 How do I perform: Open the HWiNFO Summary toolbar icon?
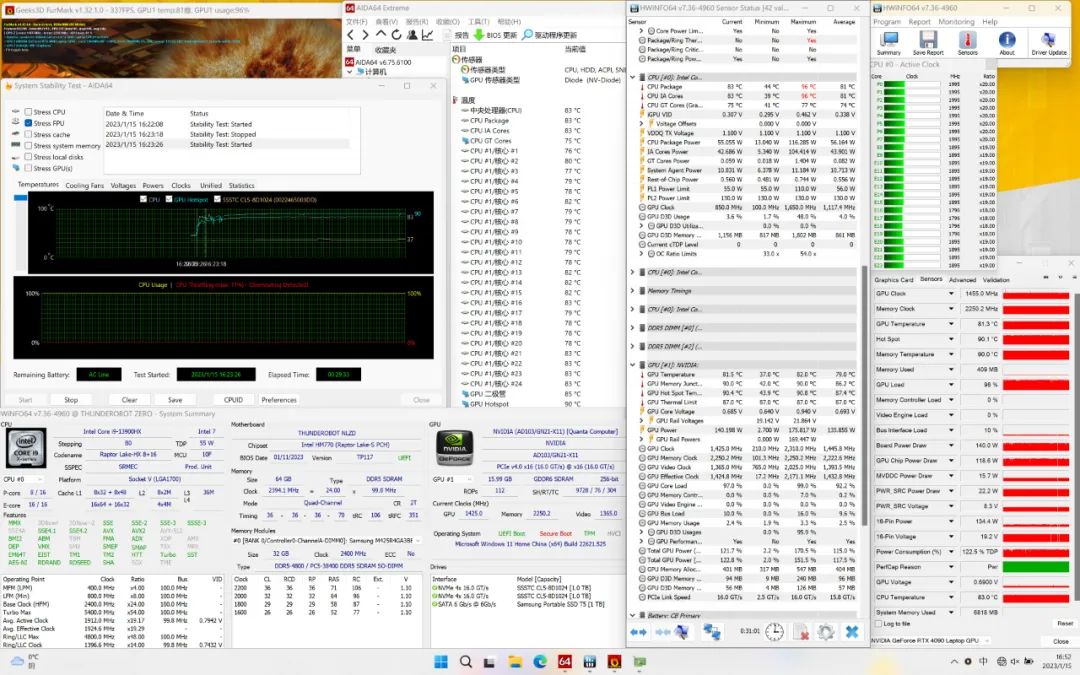[888, 40]
